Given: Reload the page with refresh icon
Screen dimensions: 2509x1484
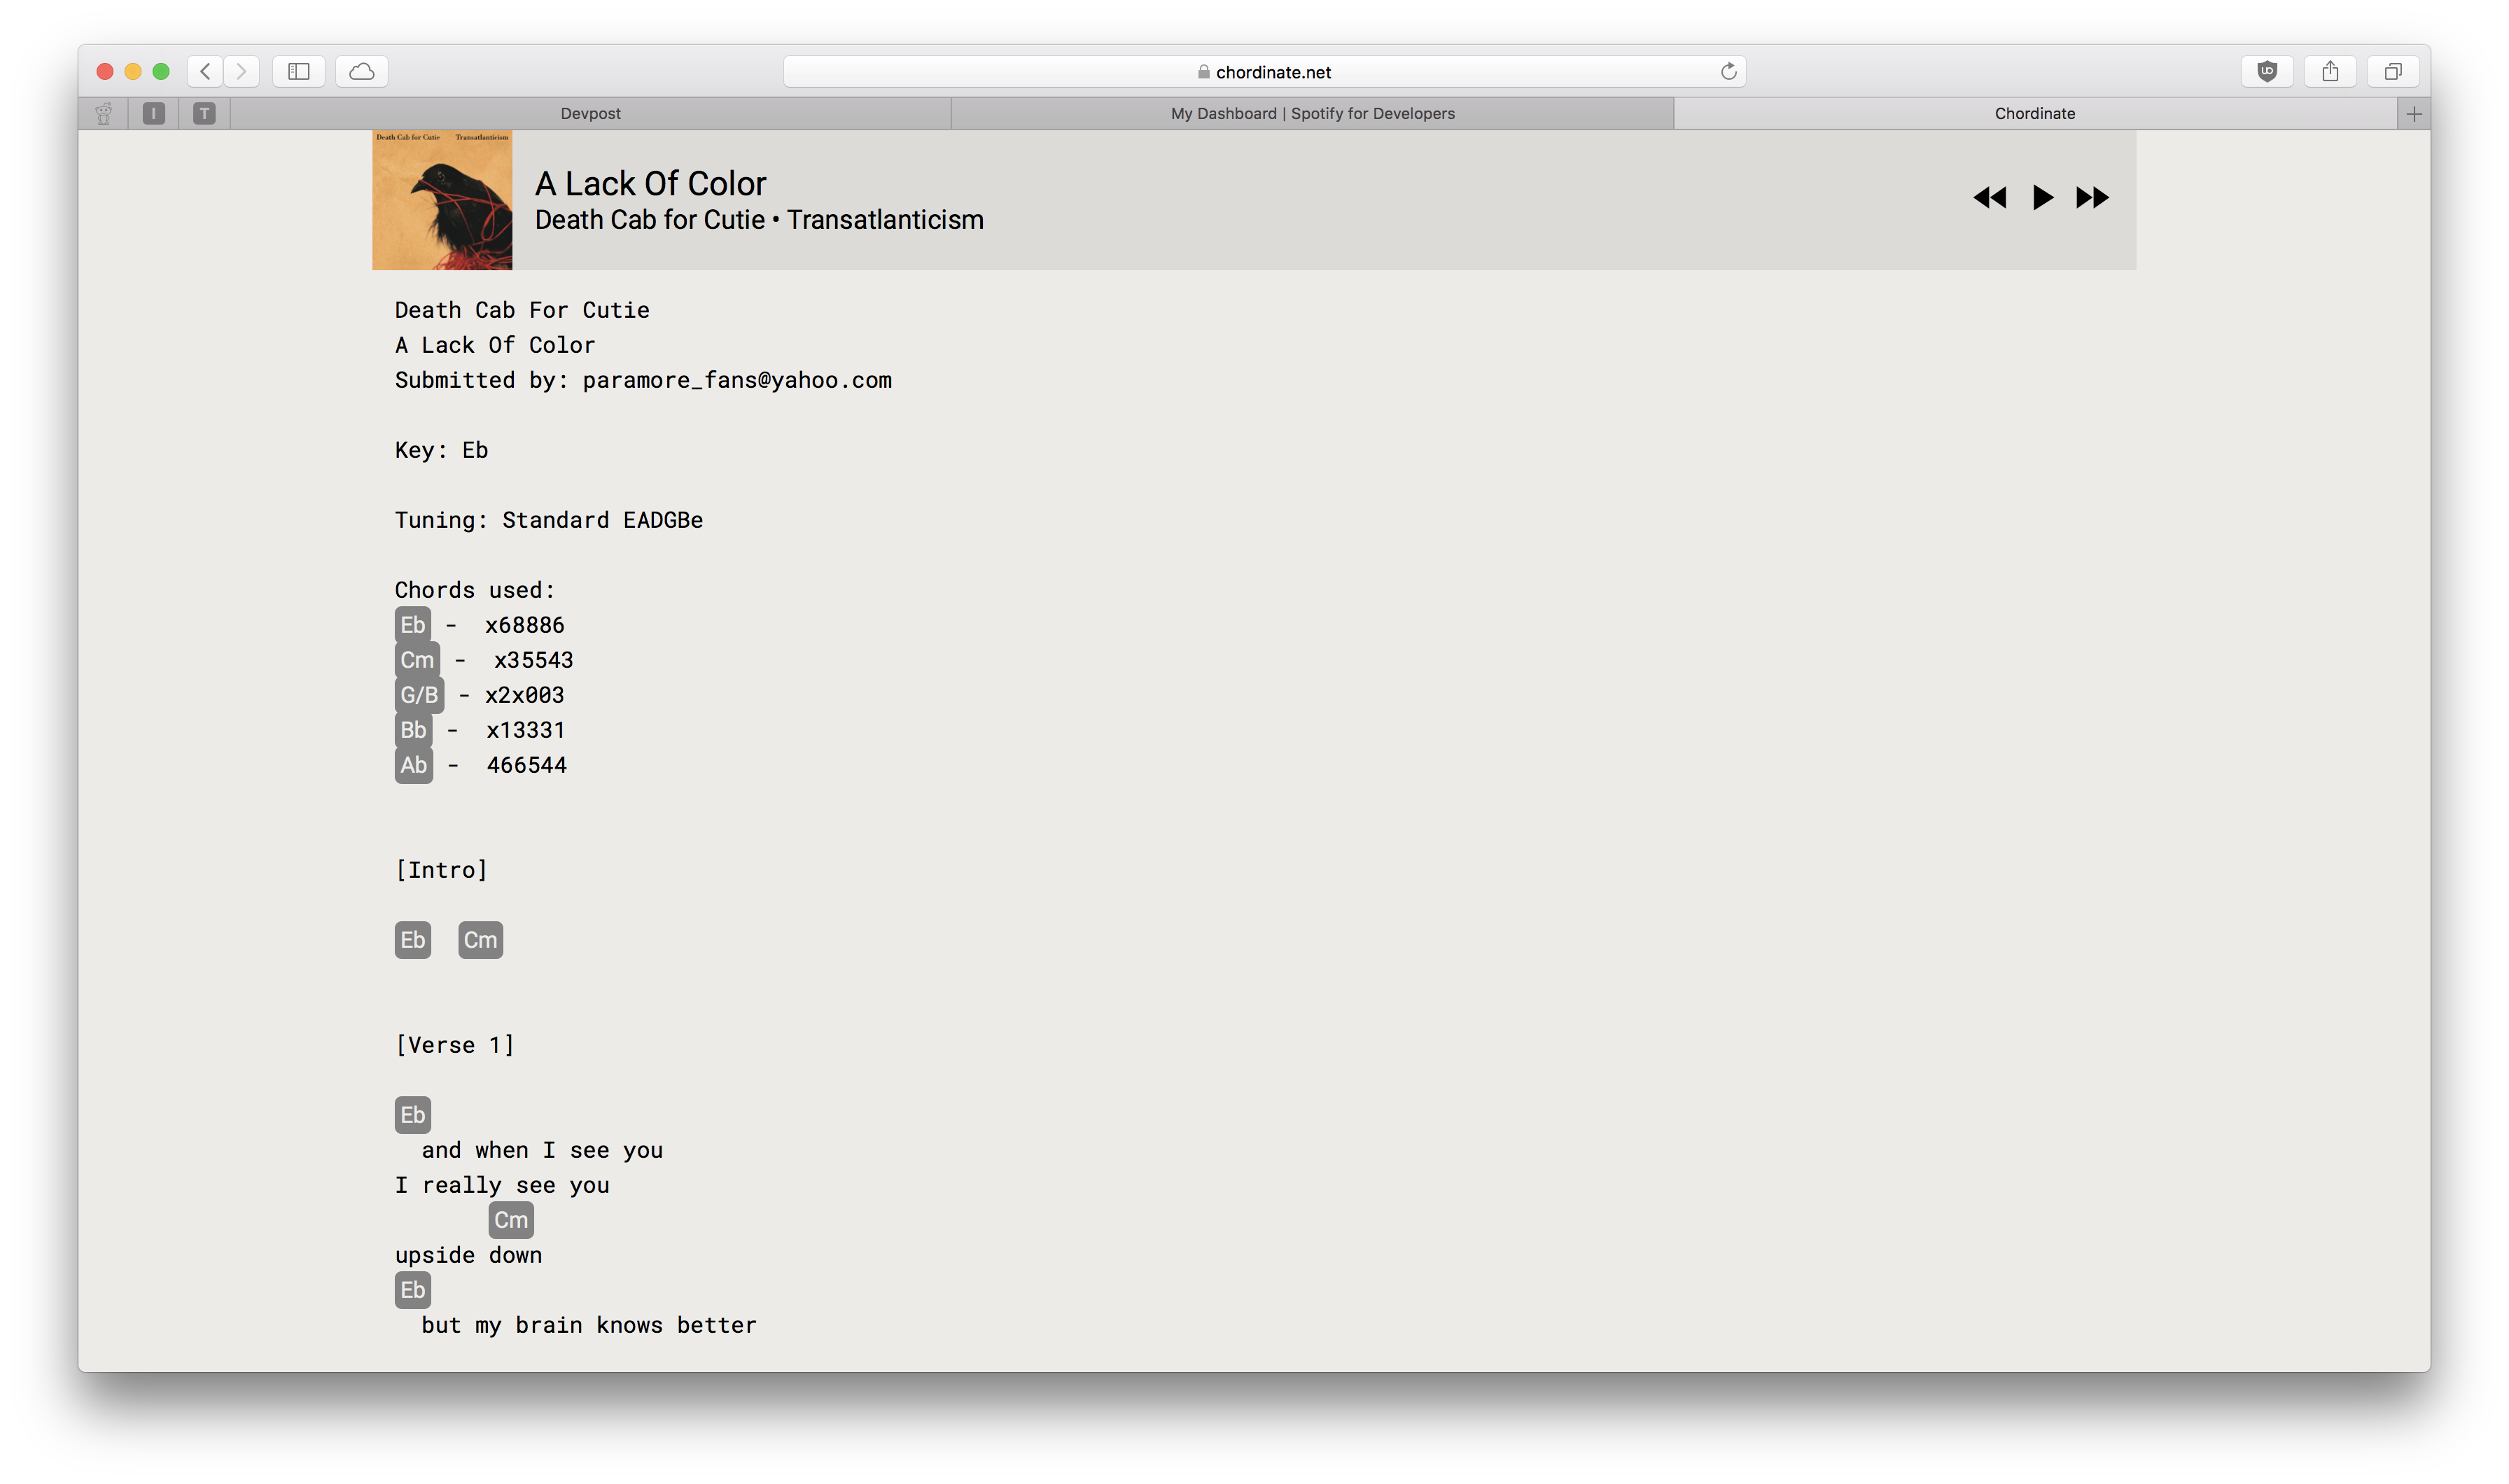Looking at the screenshot, I should click(1728, 71).
